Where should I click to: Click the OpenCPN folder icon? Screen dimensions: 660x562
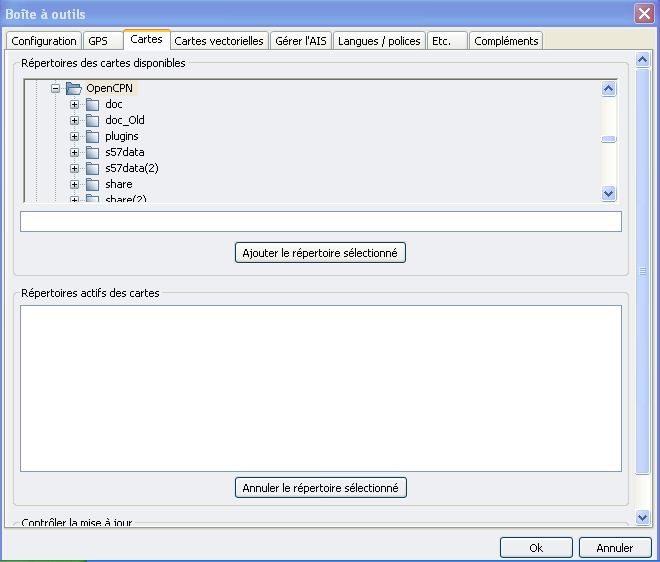pyautogui.click(x=74, y=88)
